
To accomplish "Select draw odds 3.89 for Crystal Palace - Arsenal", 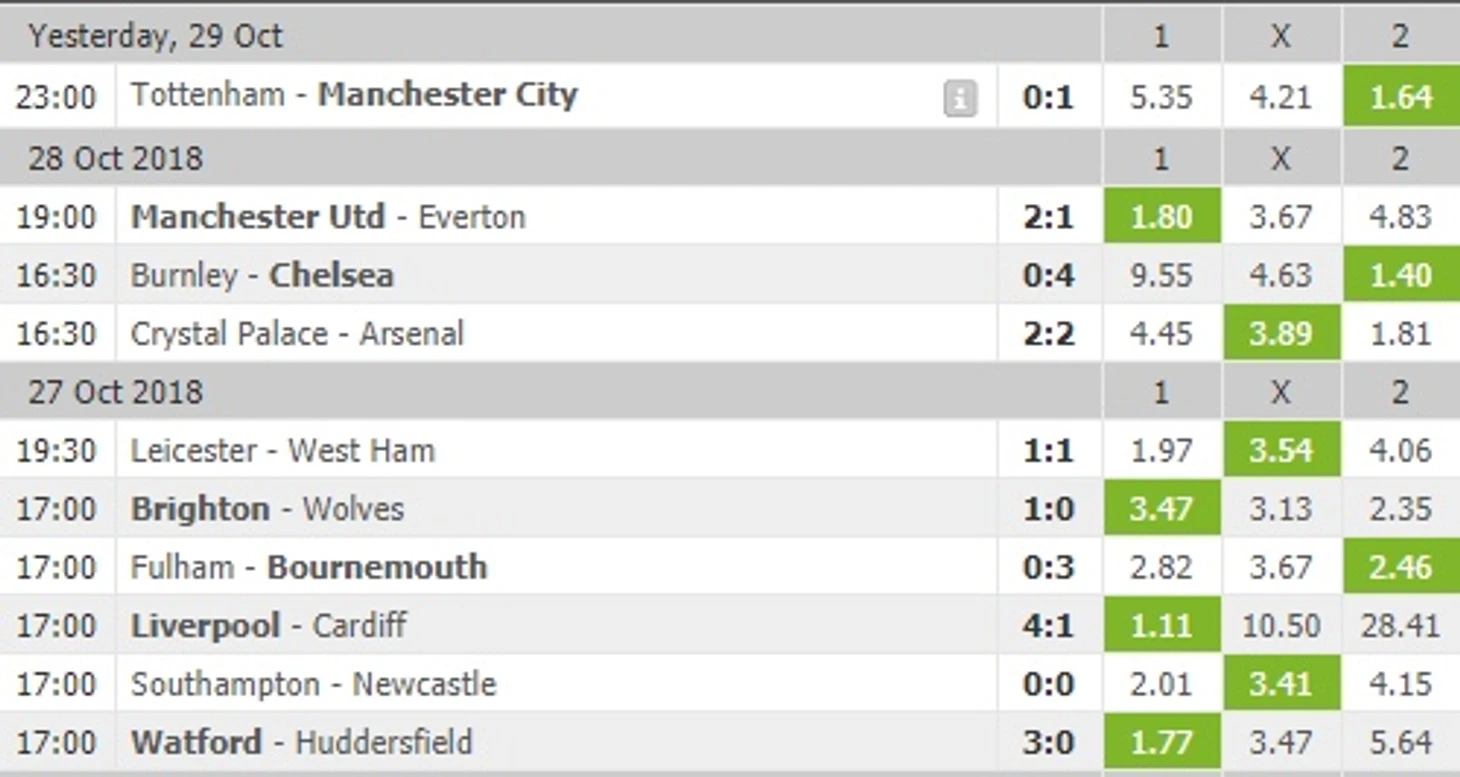I will [x=1281, y=334].
